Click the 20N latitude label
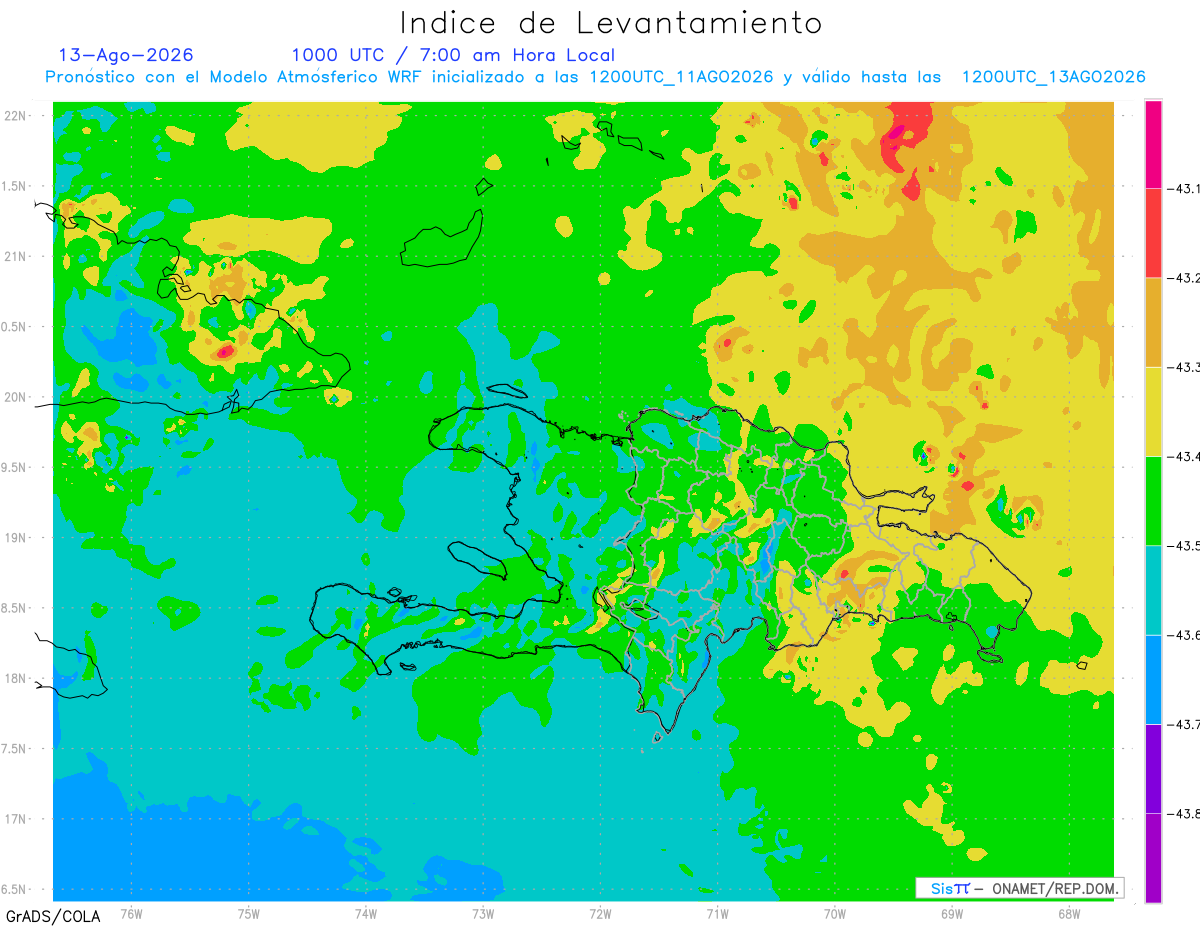This screenshot has height=927, width=1200. [17, 397]
